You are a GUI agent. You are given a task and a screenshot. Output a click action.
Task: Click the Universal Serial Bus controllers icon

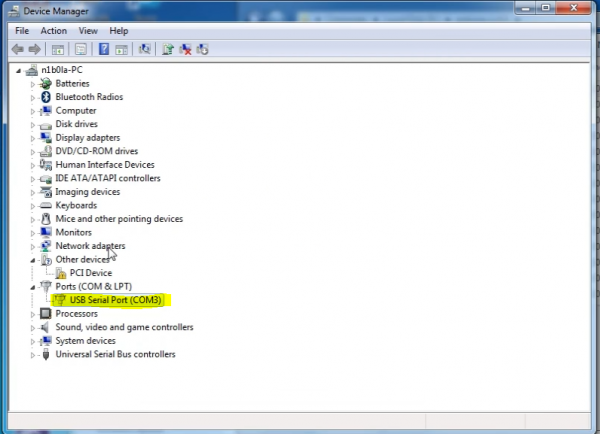point(46,354)
